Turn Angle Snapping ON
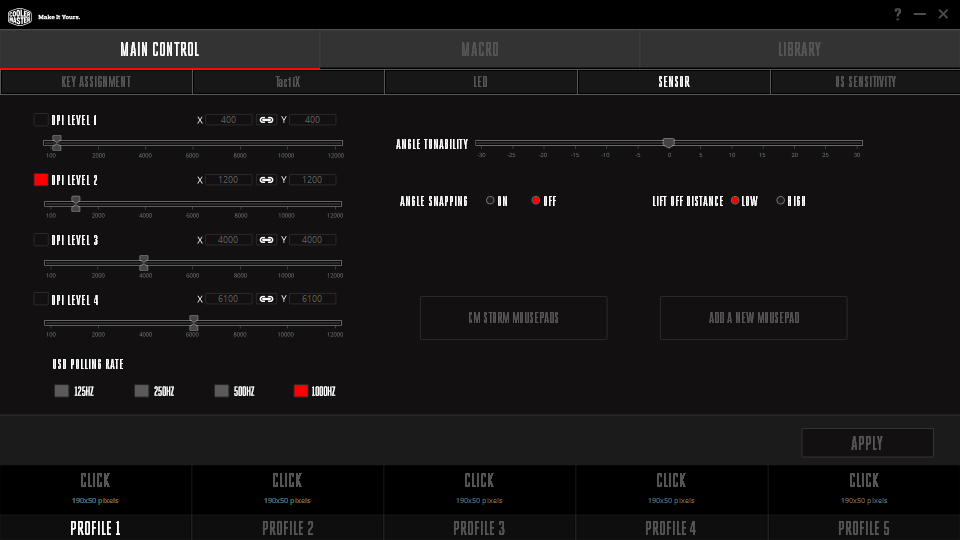Viewport: 960px width, 540px height. point(490,201)
